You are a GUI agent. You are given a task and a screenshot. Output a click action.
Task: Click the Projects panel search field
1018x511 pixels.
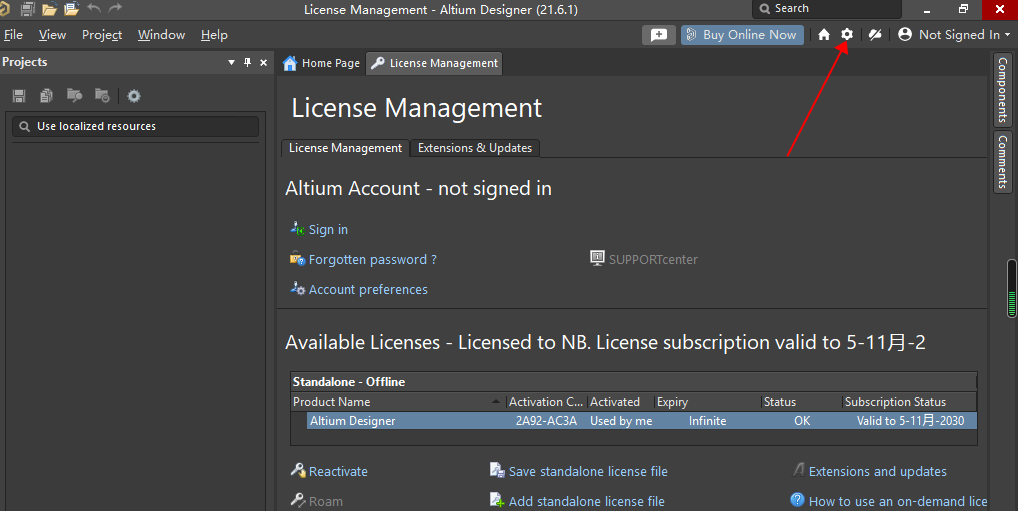(135, 127)
